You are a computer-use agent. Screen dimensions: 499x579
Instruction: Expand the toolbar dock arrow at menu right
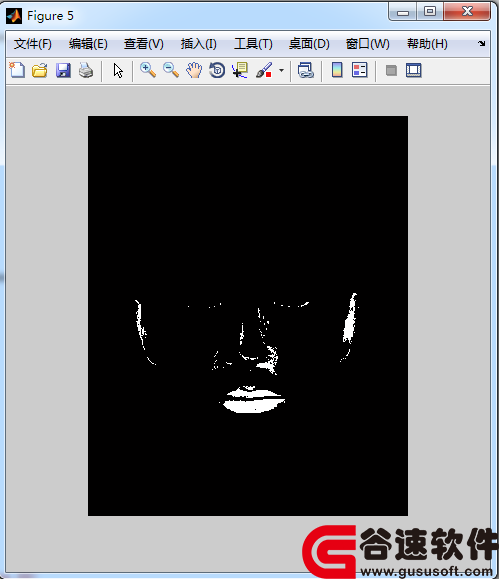482,44
